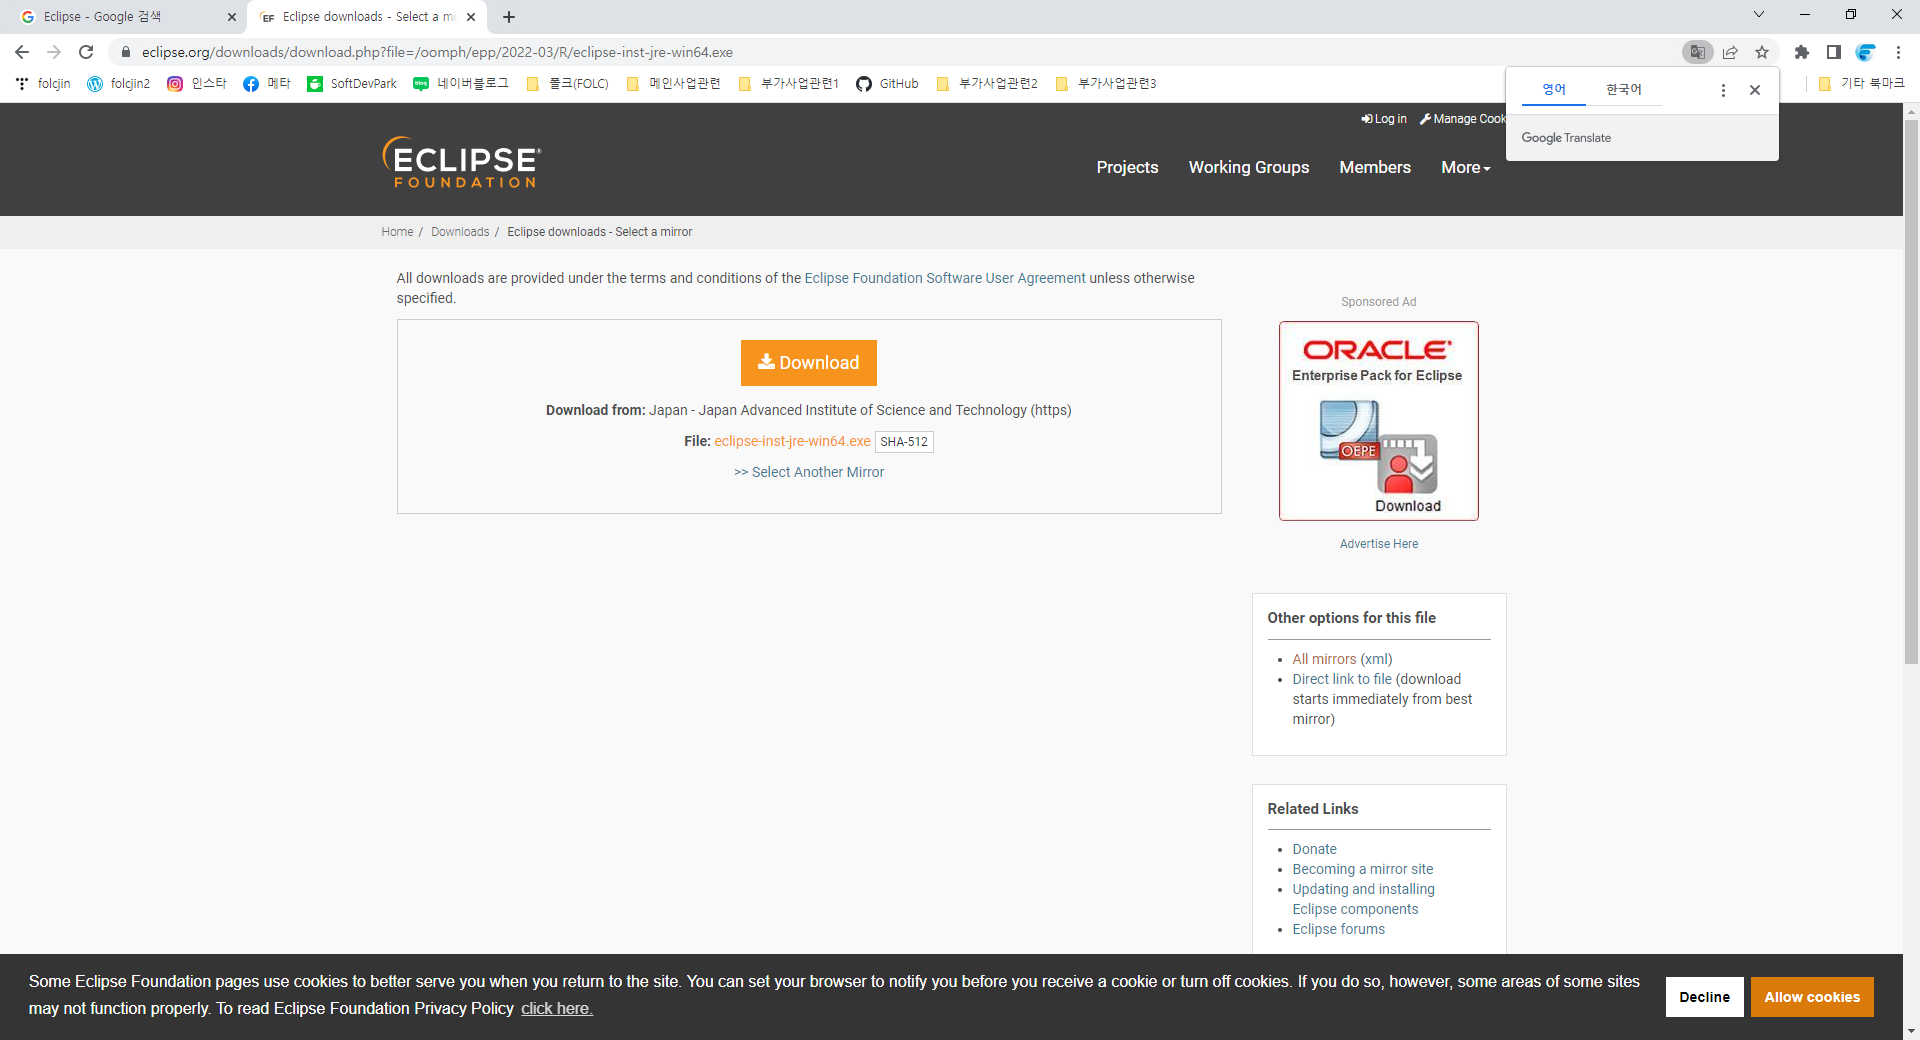Open a new browser tab
Screen dimensions: 1920x1040
[509, 17]
